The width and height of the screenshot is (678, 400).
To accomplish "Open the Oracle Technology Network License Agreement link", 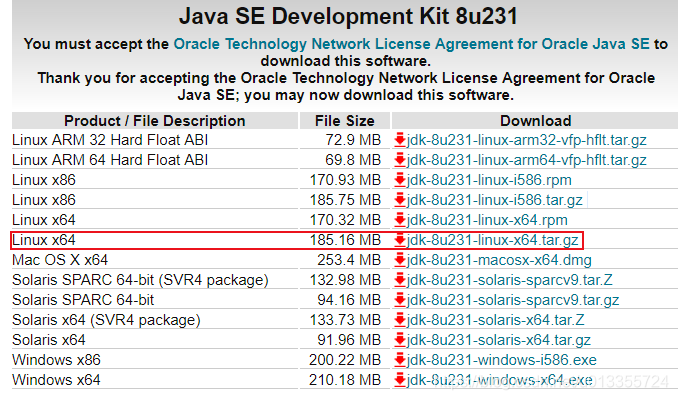I will [411, 44].
